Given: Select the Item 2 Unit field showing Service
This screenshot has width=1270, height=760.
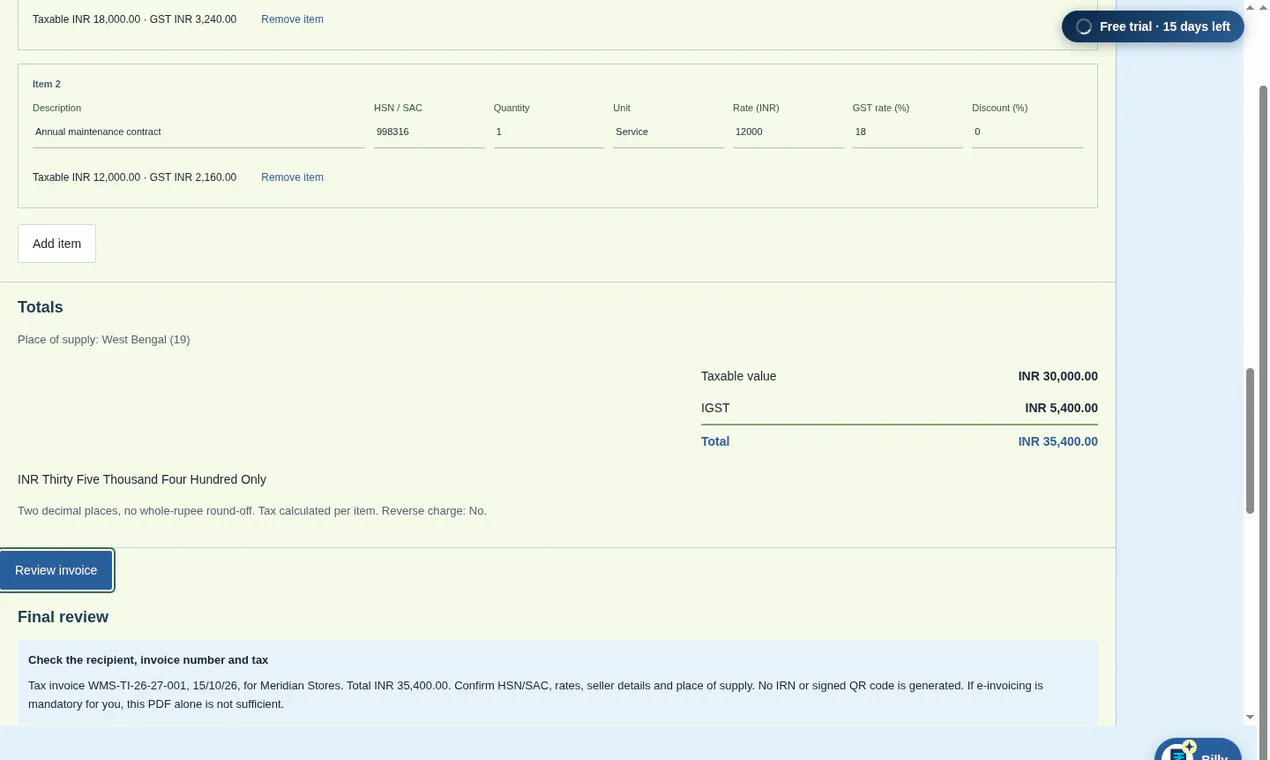Looking at the screenshot, I should tap(668, 132).
